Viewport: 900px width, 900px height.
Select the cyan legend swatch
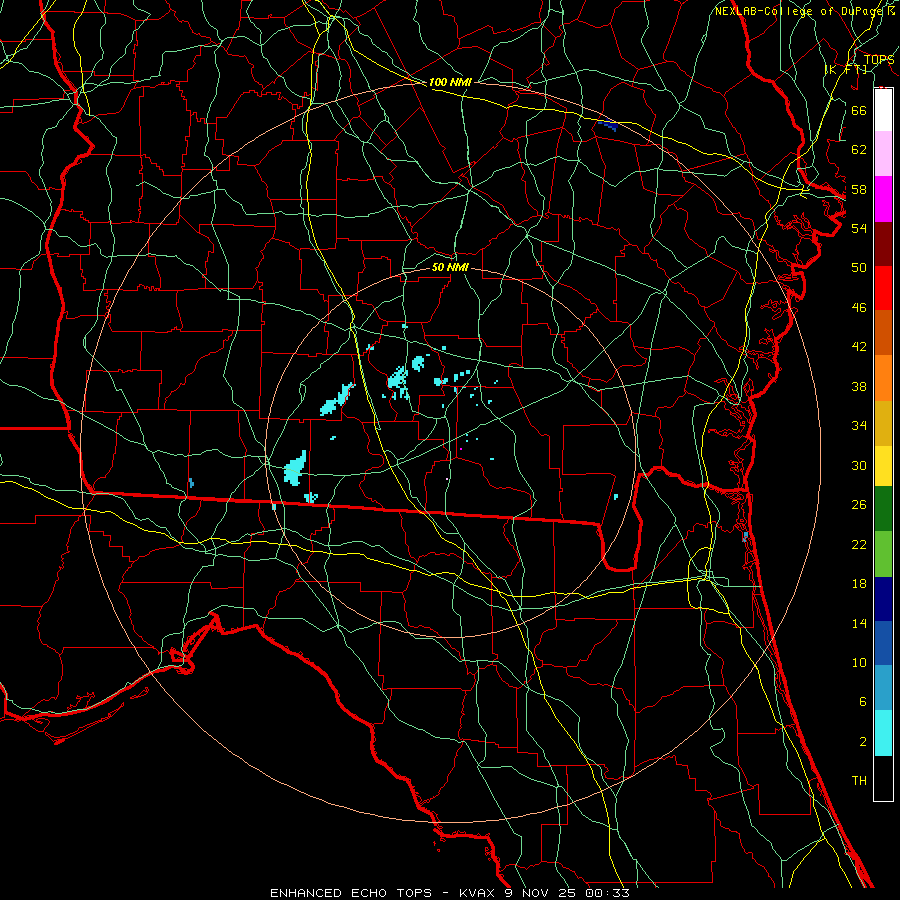883,733
